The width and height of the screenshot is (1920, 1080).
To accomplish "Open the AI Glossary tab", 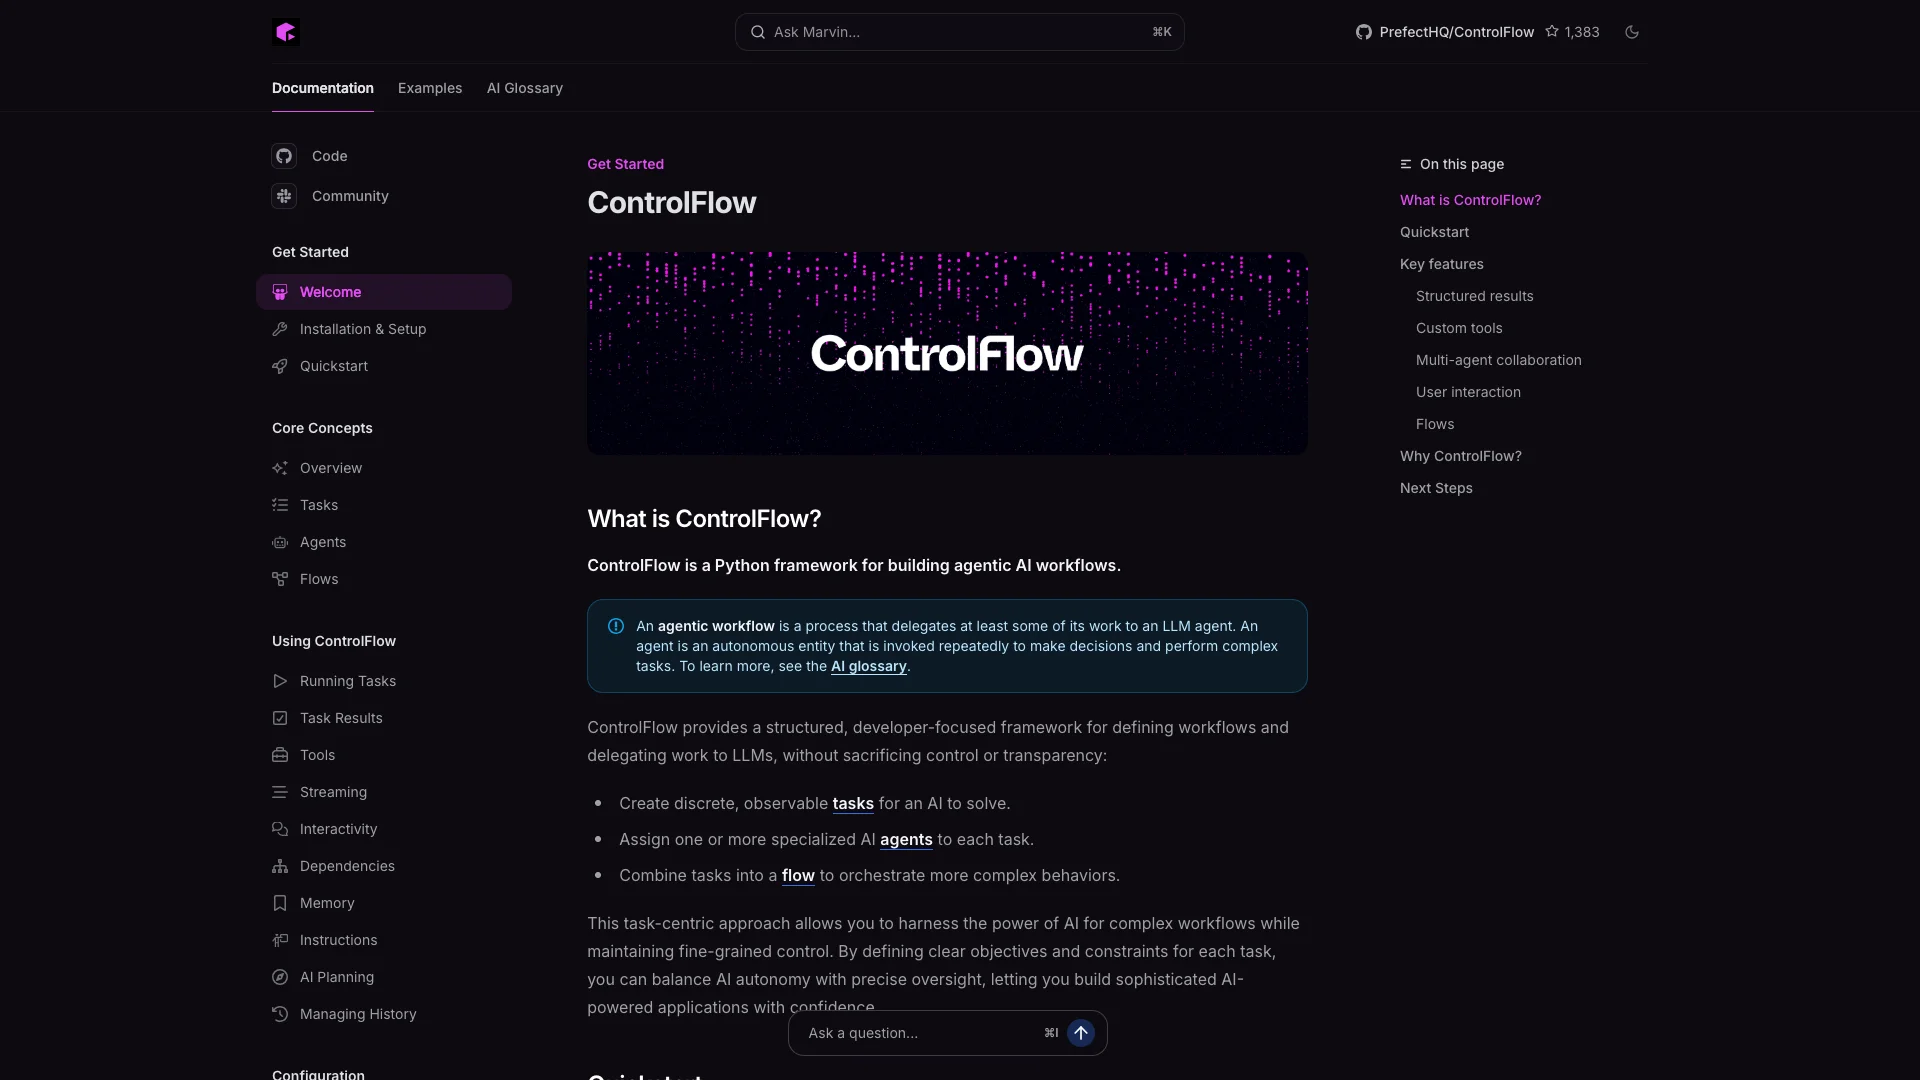I will pos(524,88).
